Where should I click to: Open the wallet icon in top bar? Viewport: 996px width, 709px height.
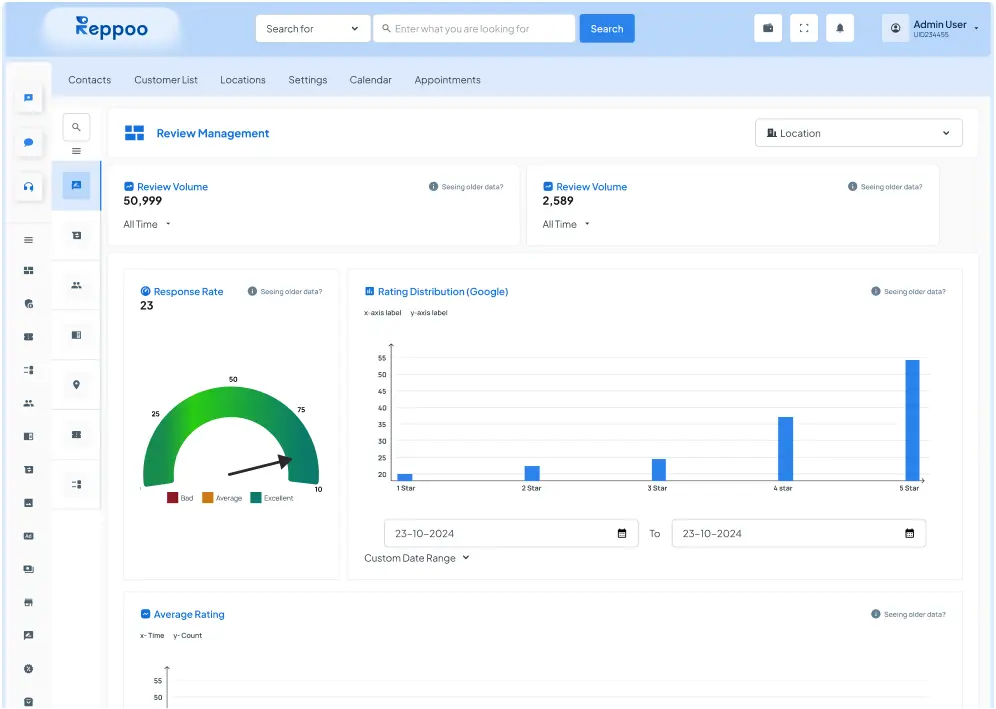point(768,28)
